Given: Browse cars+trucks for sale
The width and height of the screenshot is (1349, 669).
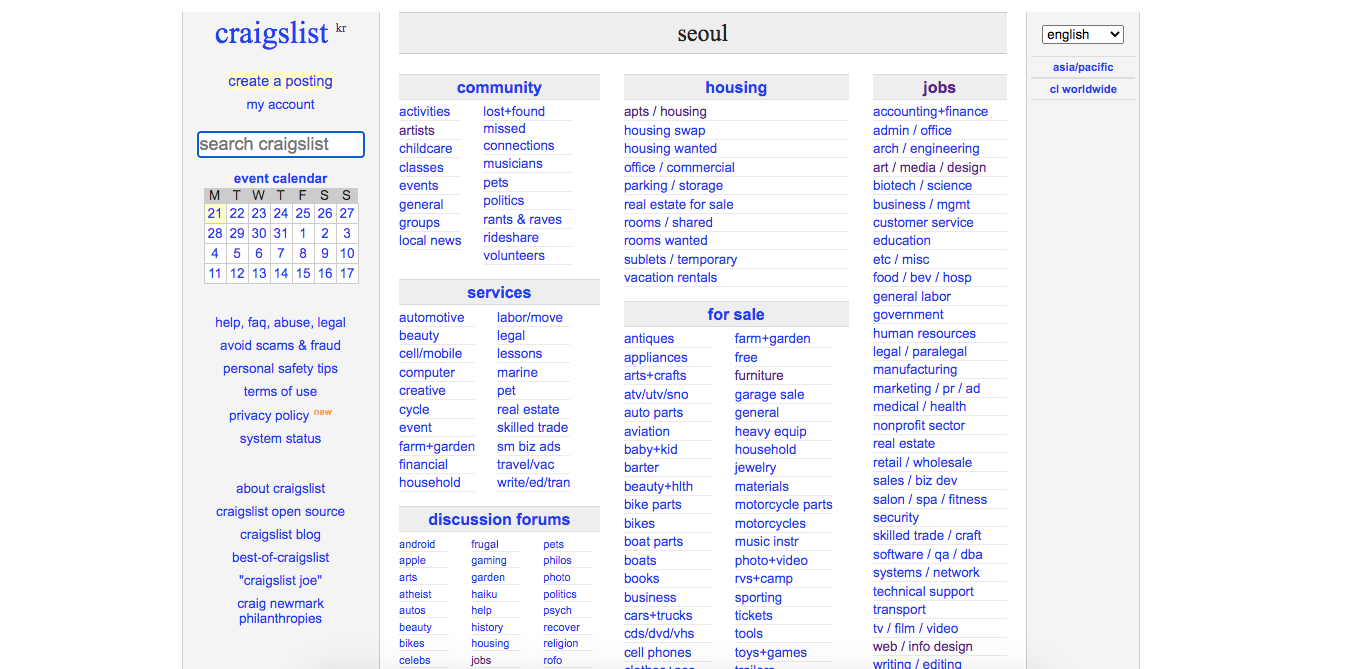Looking at the screenshot, I should [658, 615].
